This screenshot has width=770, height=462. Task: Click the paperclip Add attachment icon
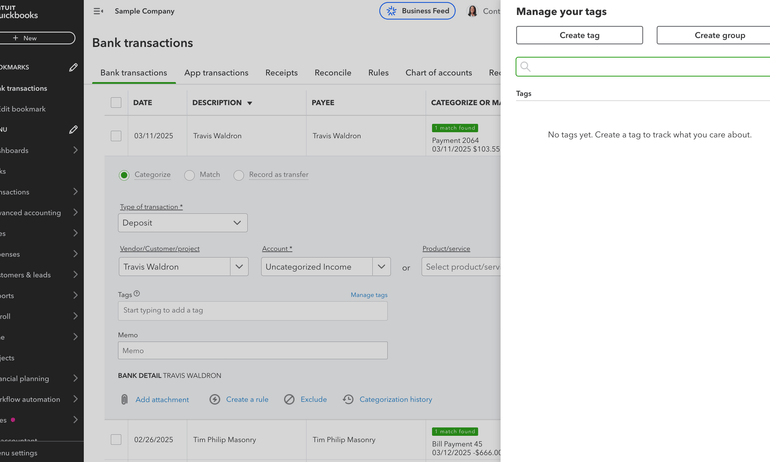click(125, 399)
